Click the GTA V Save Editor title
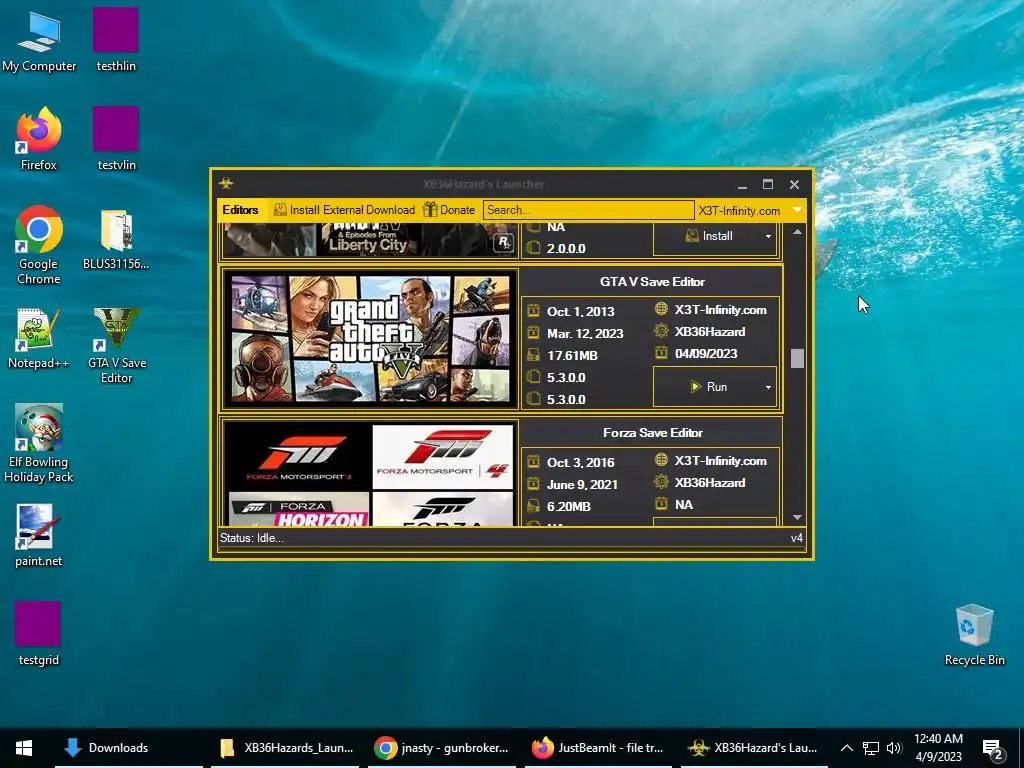 click(x=652, y=282)
